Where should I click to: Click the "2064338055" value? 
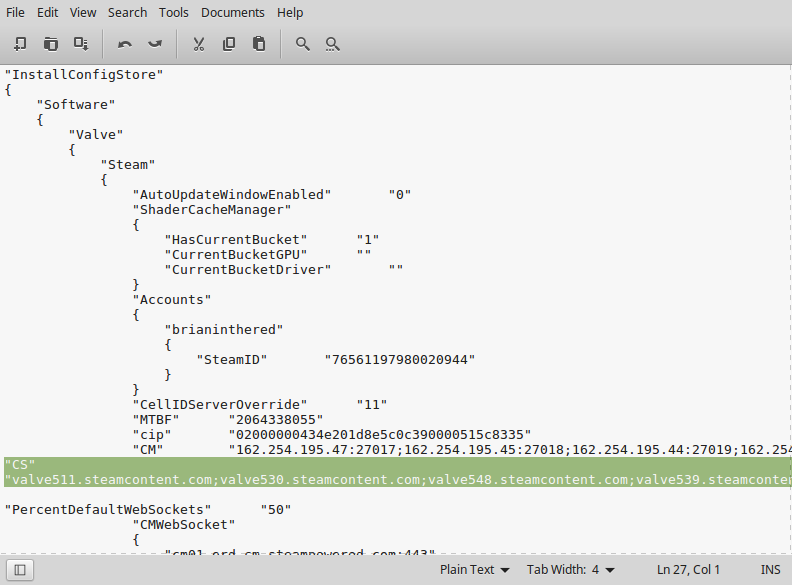(x=276, y=420)
